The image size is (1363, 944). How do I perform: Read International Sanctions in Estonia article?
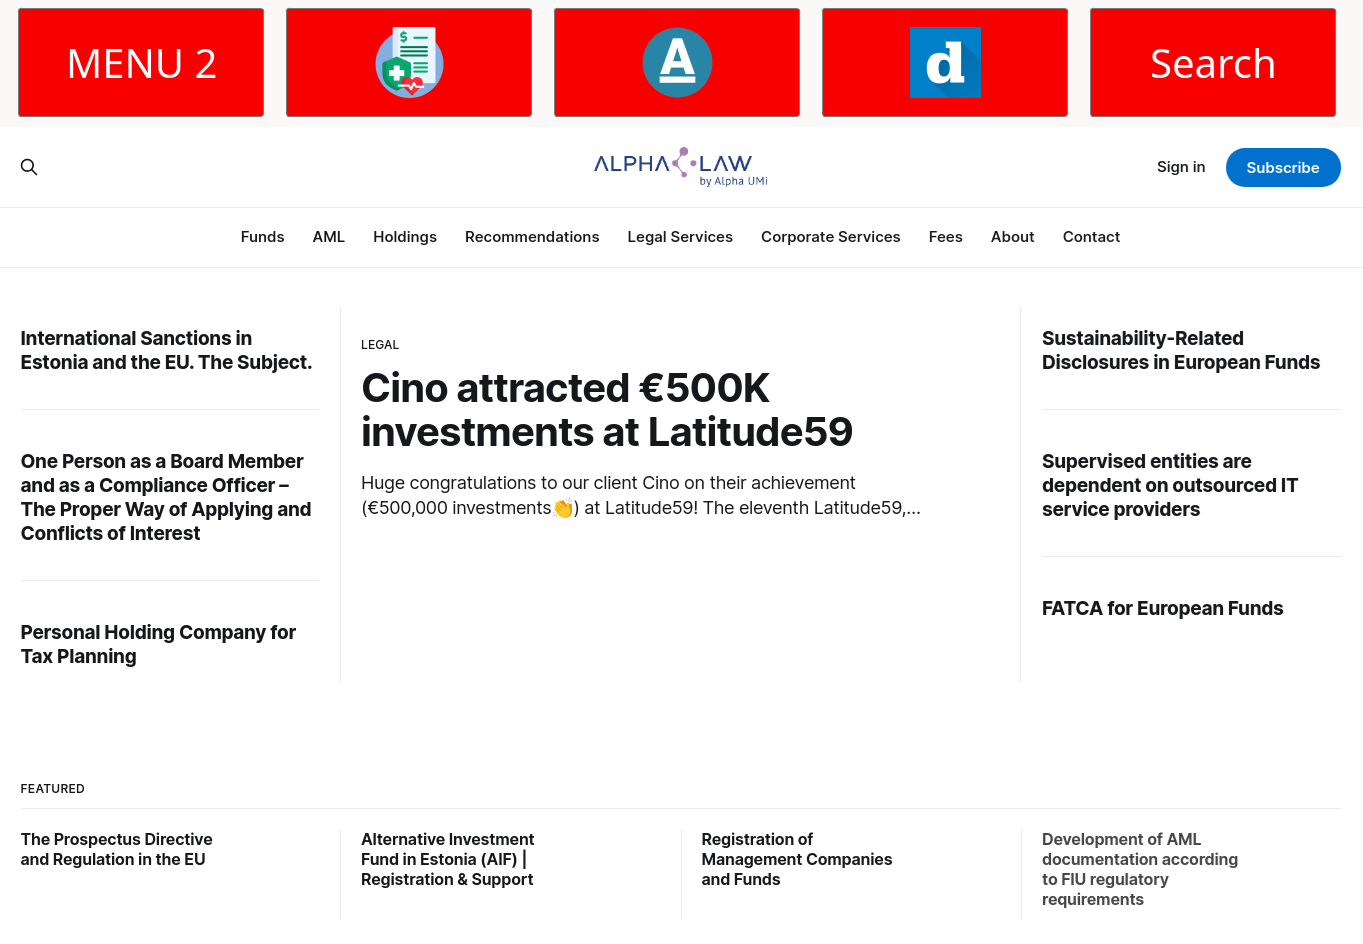coord(167,350)
